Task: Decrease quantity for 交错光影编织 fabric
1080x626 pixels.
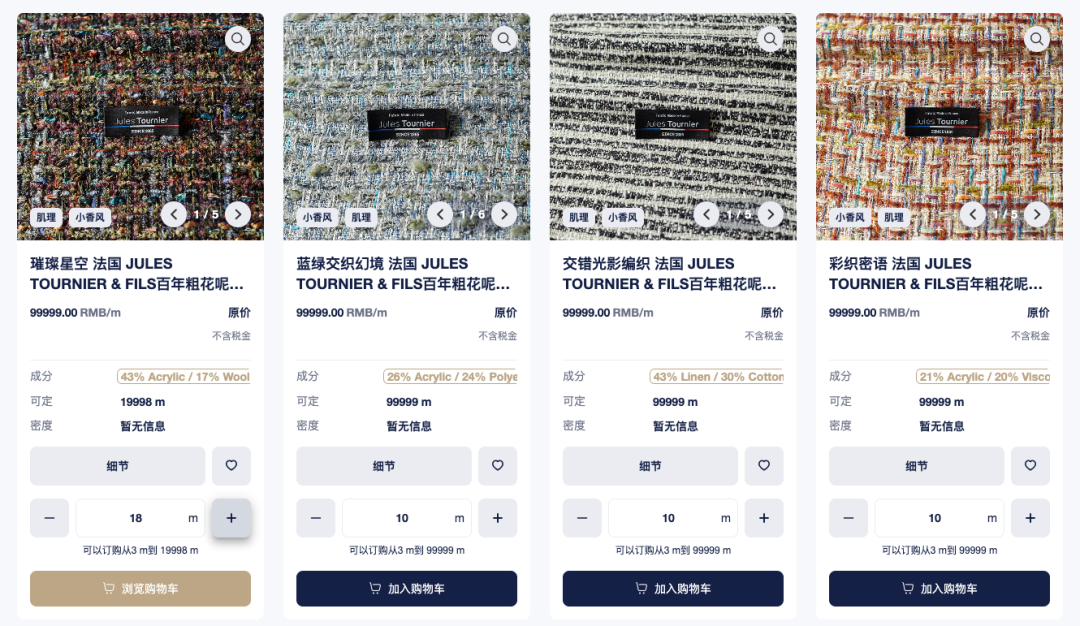Action: pos(582,518)
